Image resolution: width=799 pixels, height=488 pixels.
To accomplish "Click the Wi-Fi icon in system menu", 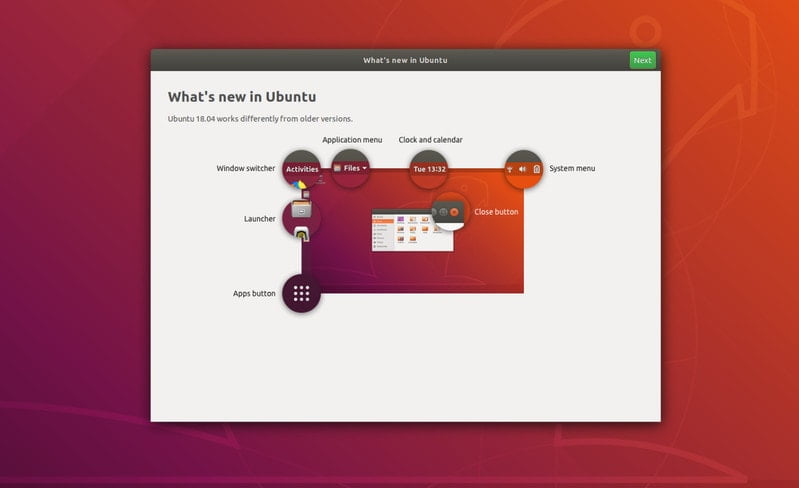I will click(x=510, y=169).
